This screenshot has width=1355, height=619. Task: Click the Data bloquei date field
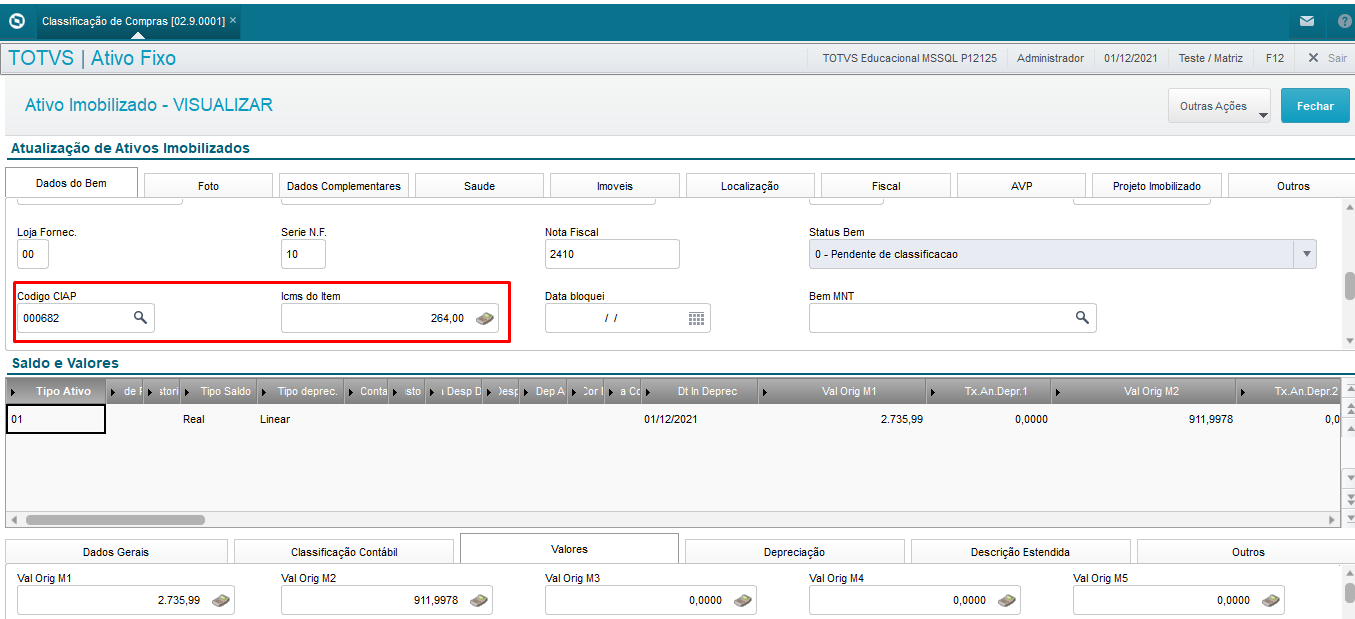628,318
